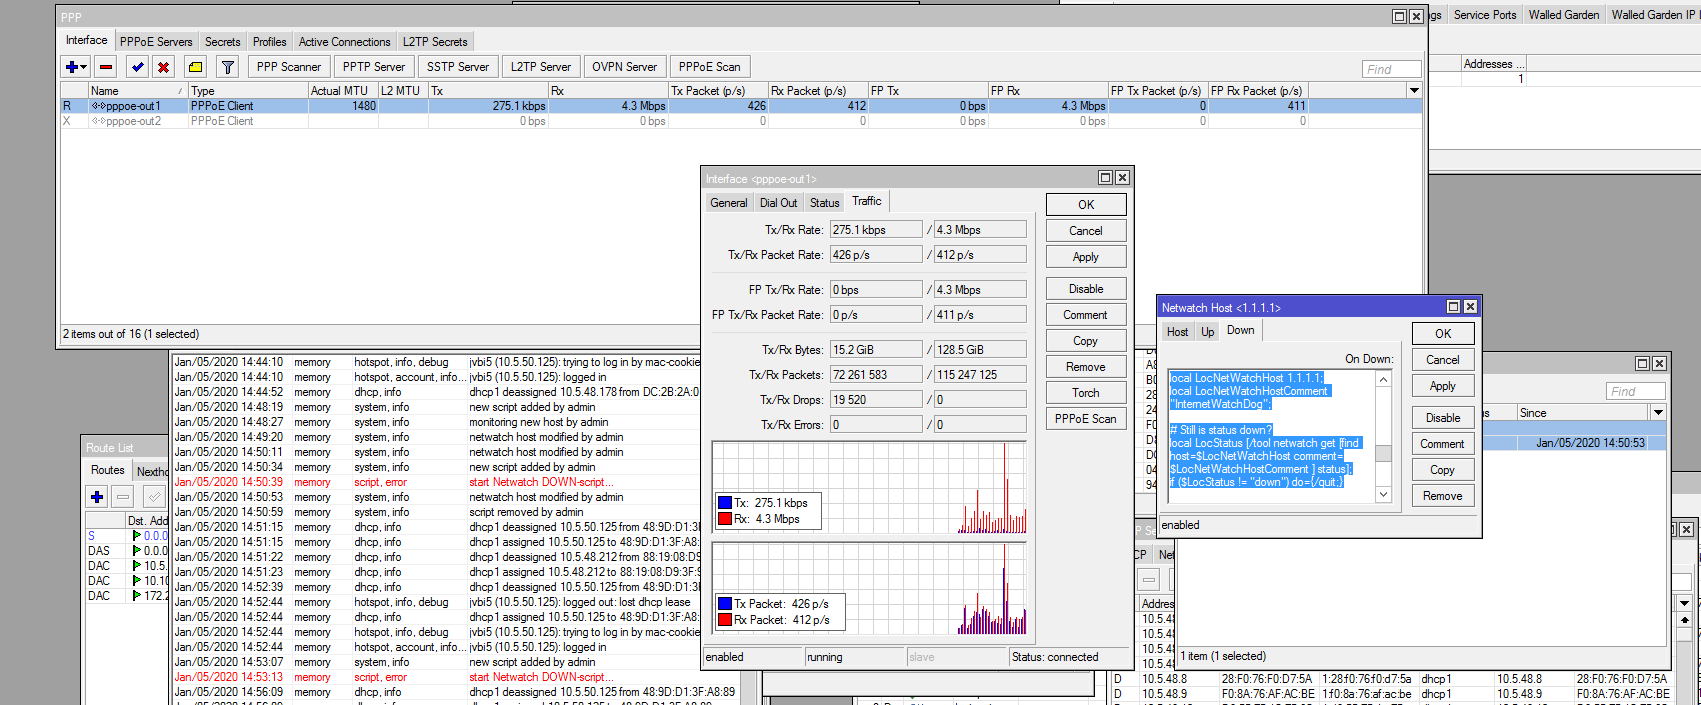Click the blue Tx legend swatch in rate graph

tap(725, 503)
